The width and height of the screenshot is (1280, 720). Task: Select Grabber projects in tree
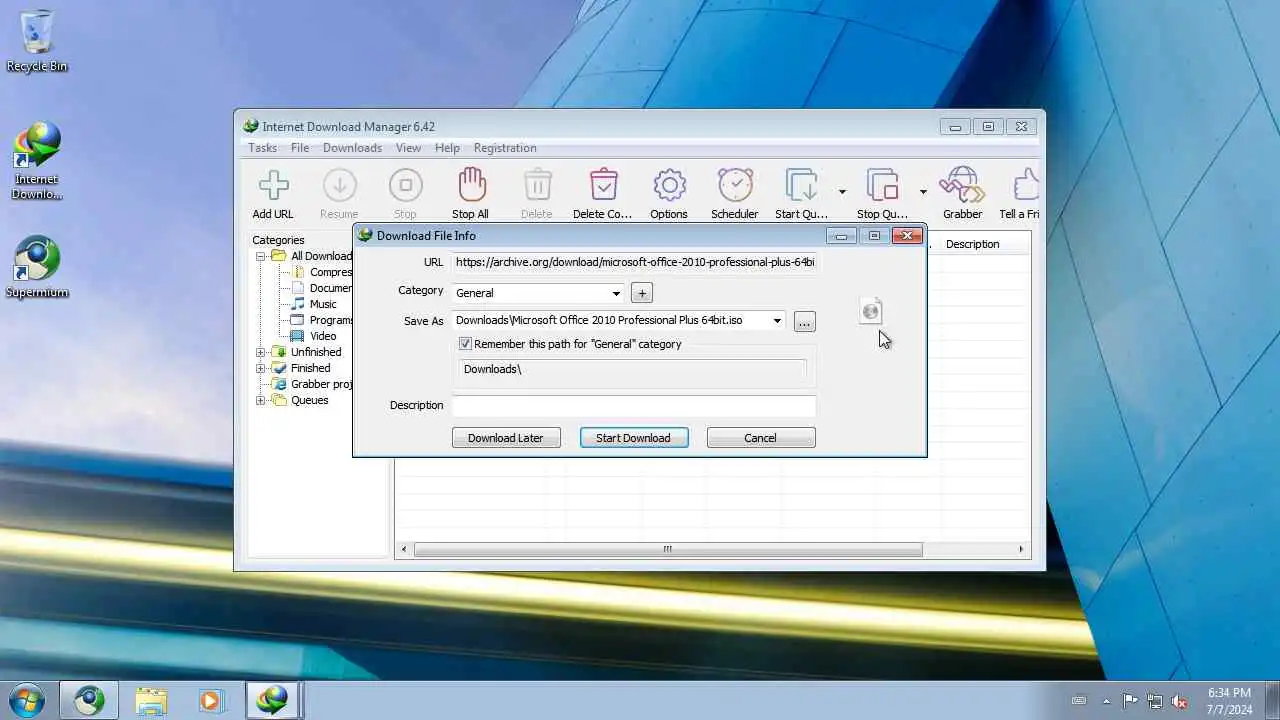[x=322, y=384]
